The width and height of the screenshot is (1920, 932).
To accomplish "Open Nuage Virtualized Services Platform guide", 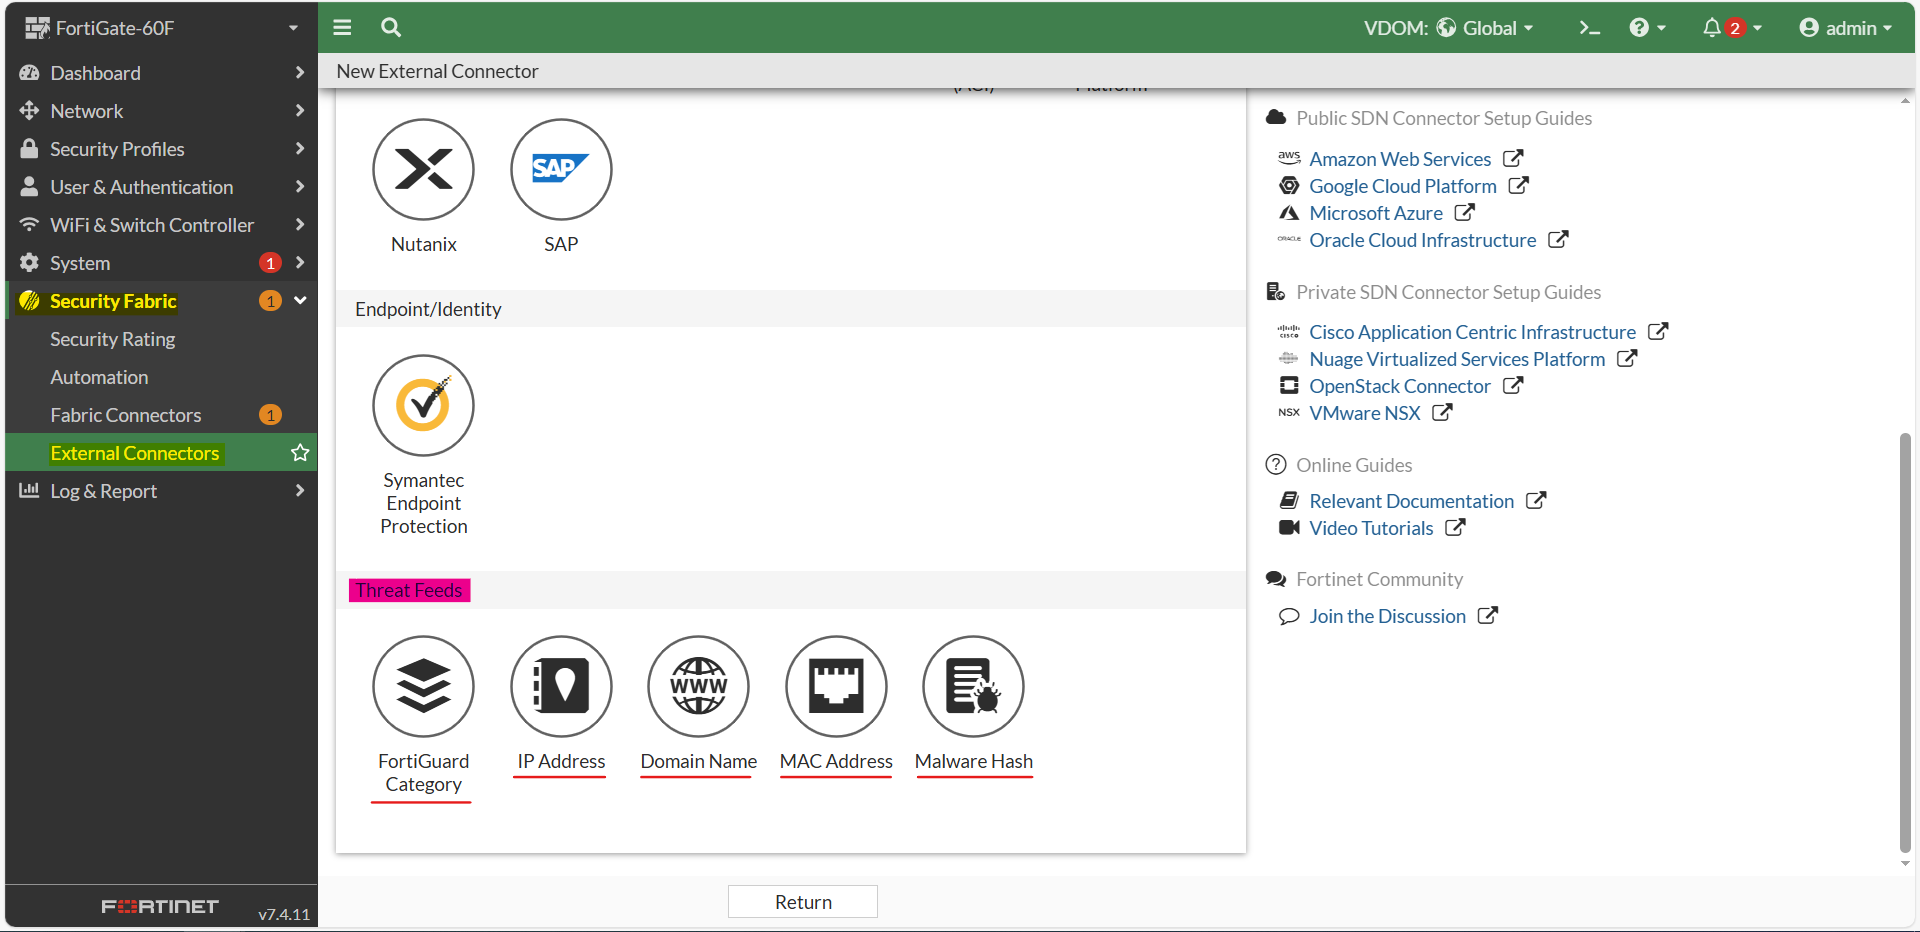I will (x=1457, y=359).
